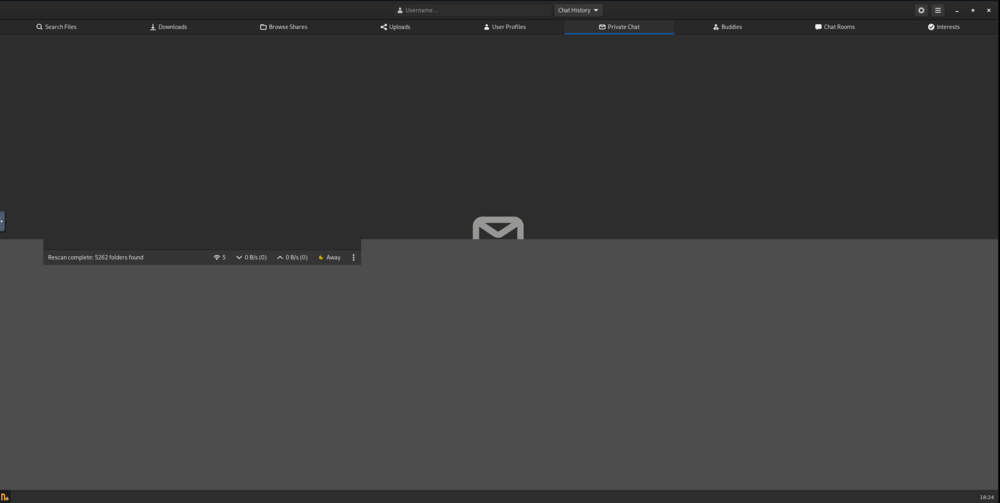Open the hamburger main menu

tap(938, 10)
